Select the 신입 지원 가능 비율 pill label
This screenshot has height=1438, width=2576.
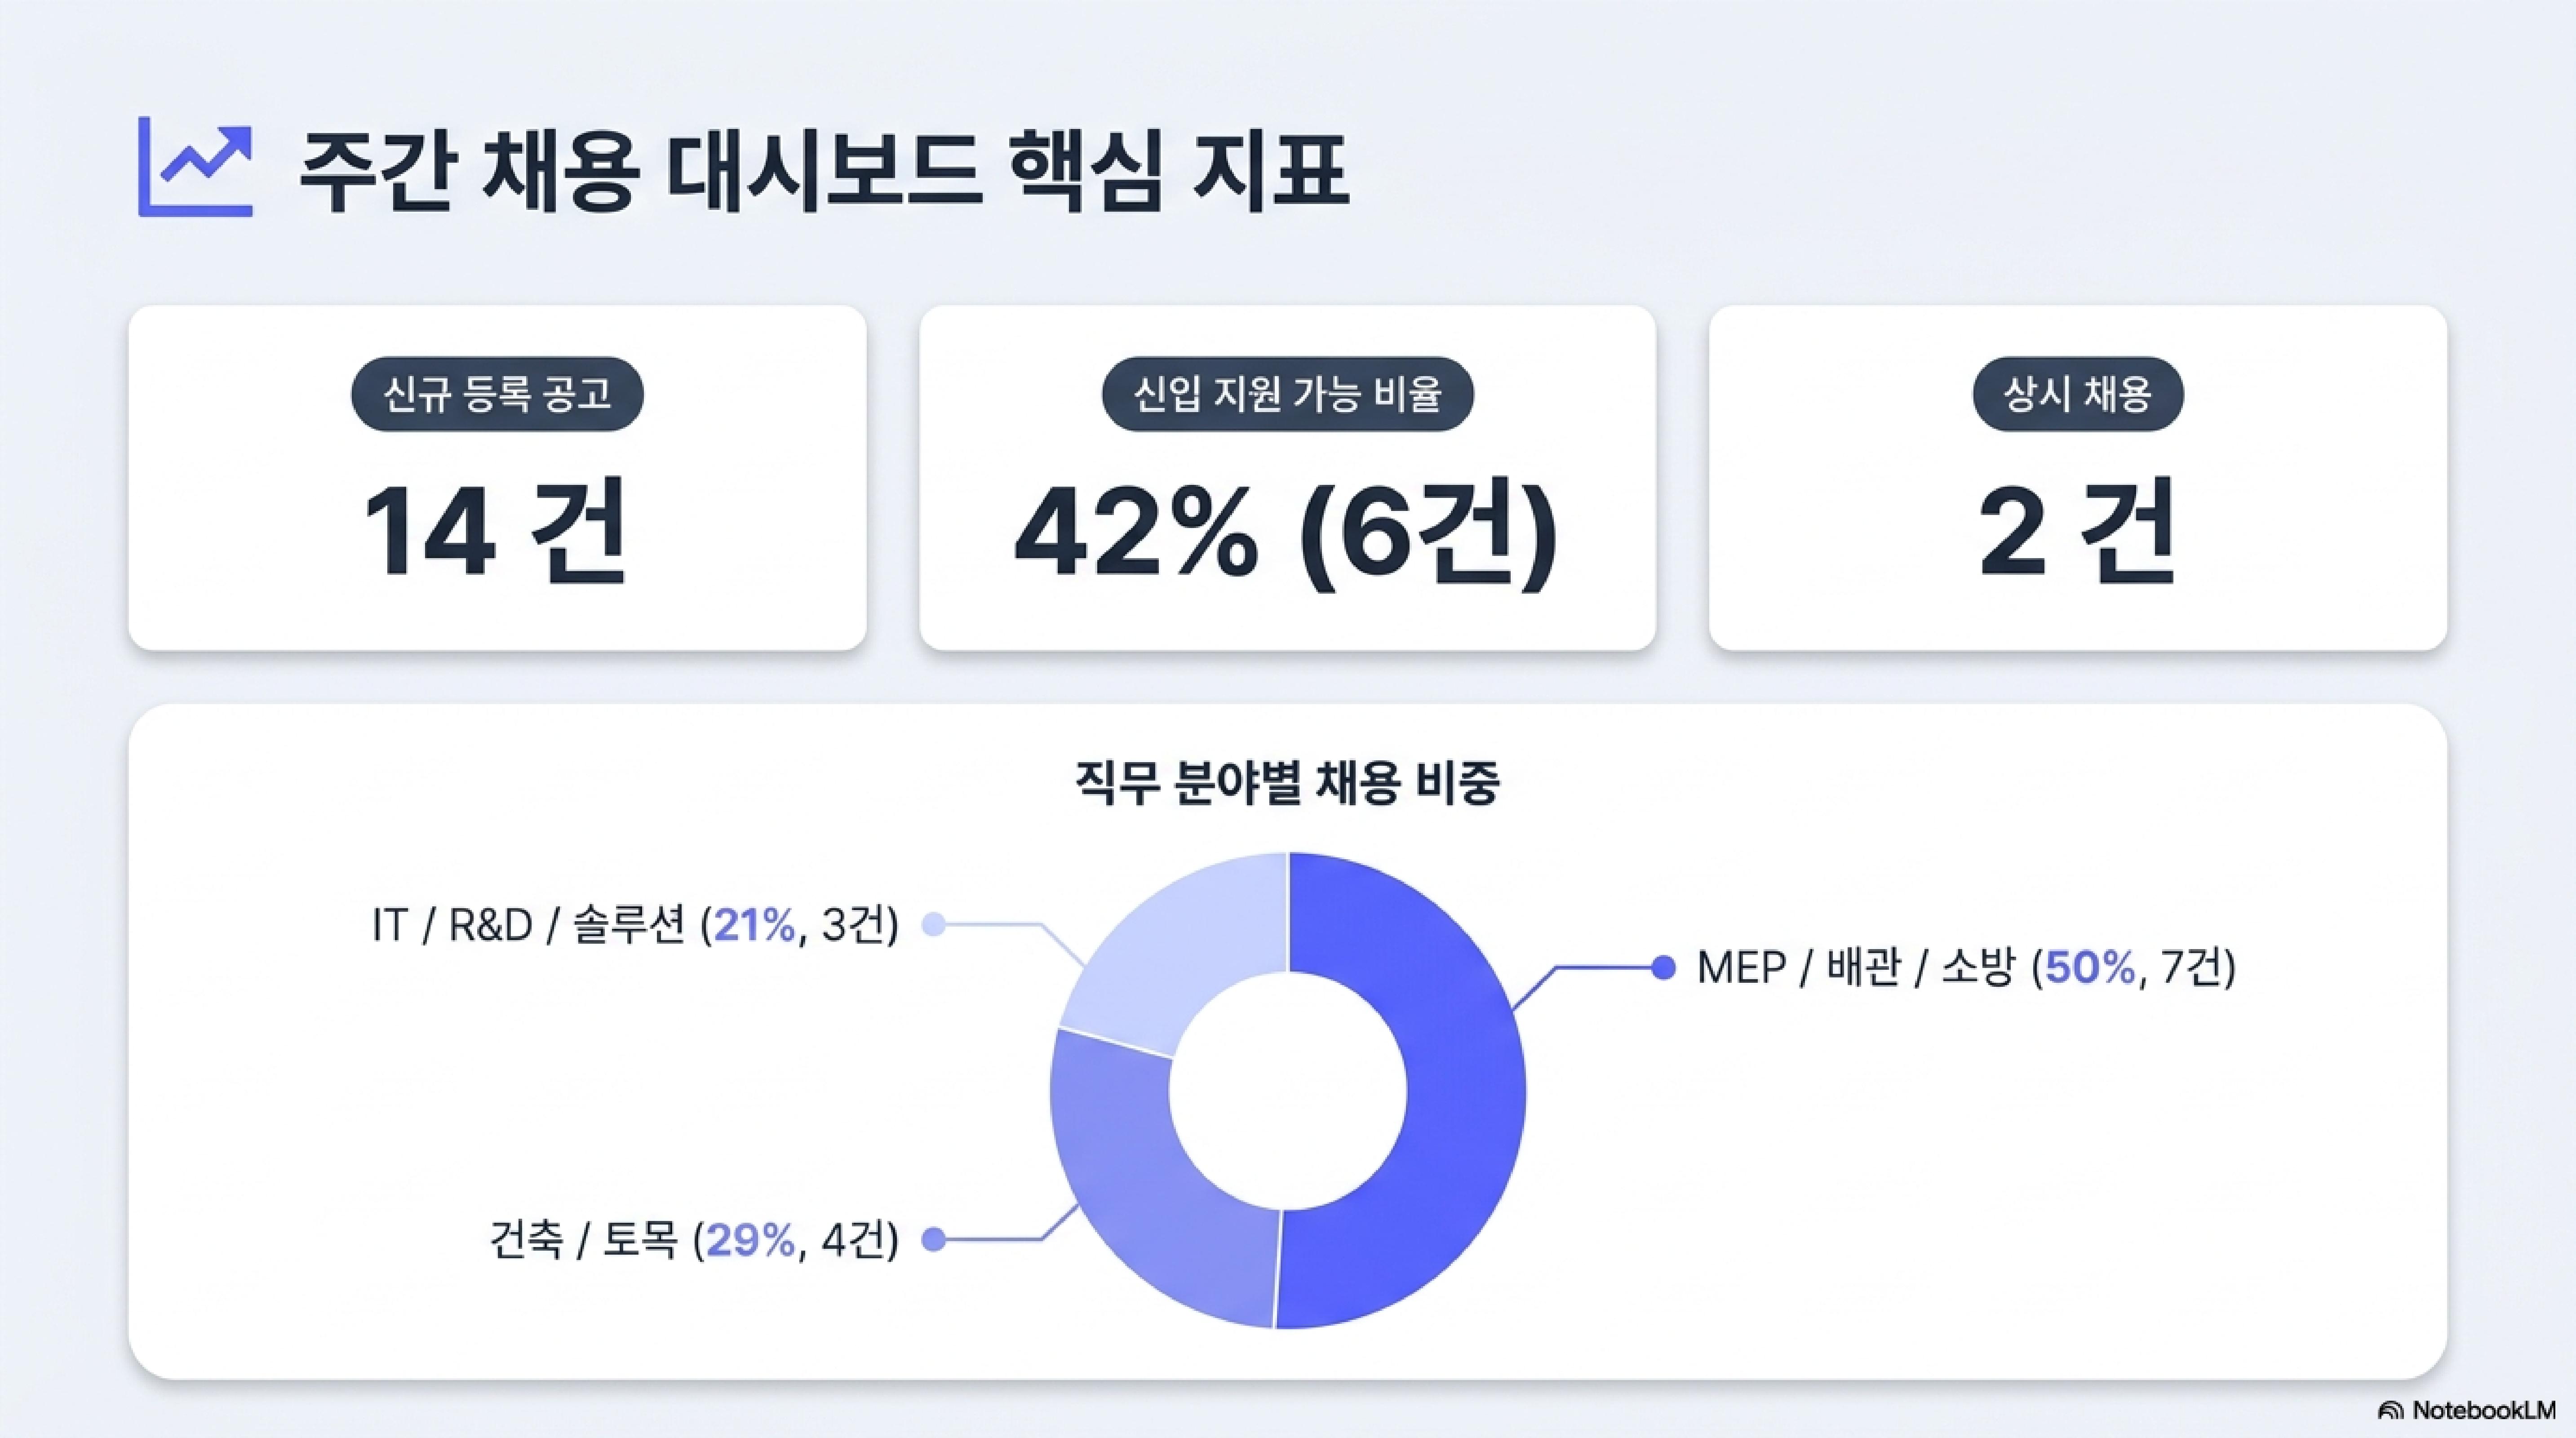click(1287, 394)
